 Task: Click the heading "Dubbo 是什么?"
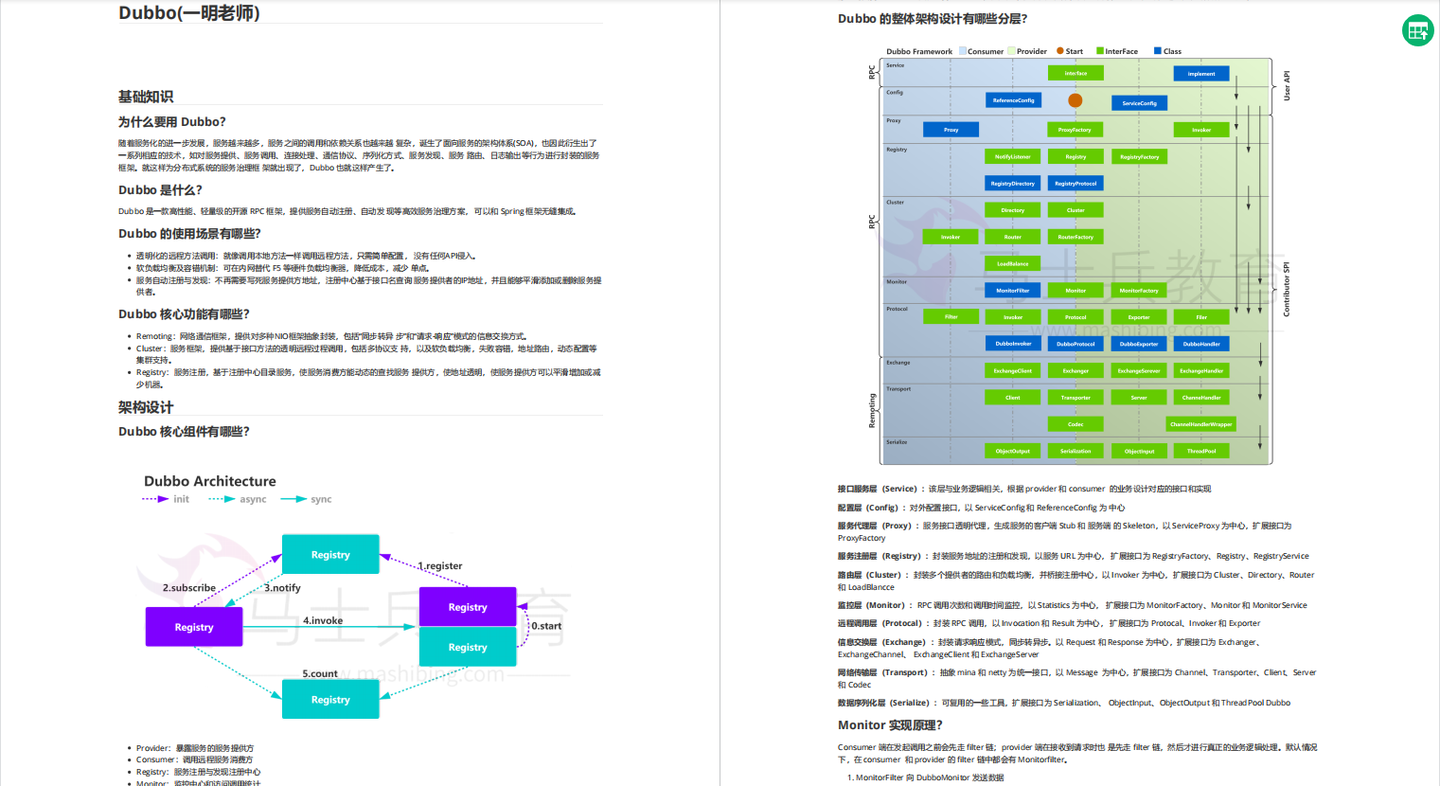coord(160,190)
